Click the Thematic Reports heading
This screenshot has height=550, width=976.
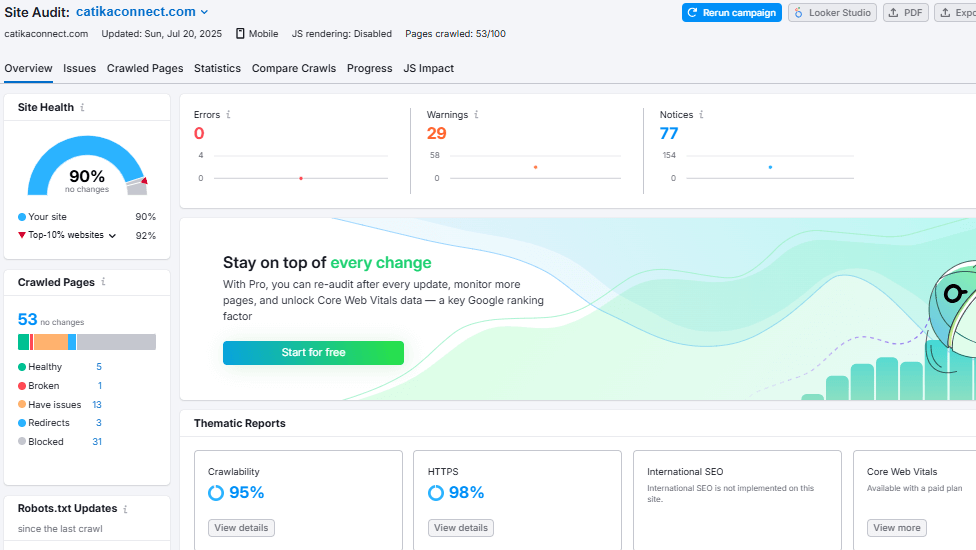click(x=240, y=423)
